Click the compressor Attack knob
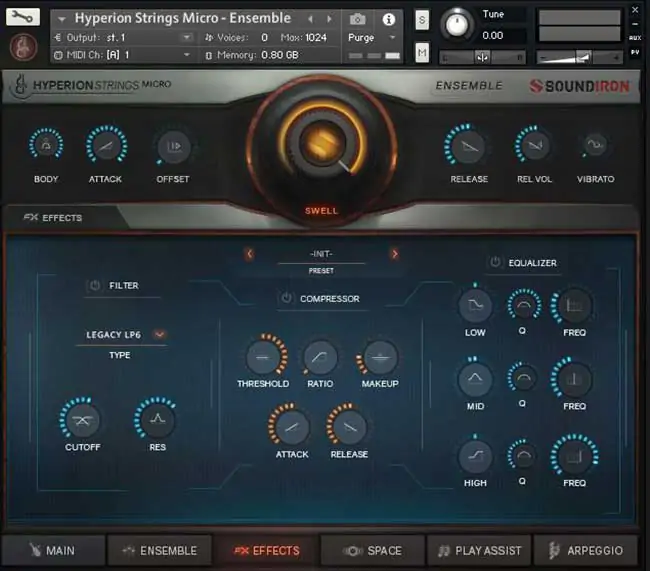650x571 pixels. coord(291,427)
